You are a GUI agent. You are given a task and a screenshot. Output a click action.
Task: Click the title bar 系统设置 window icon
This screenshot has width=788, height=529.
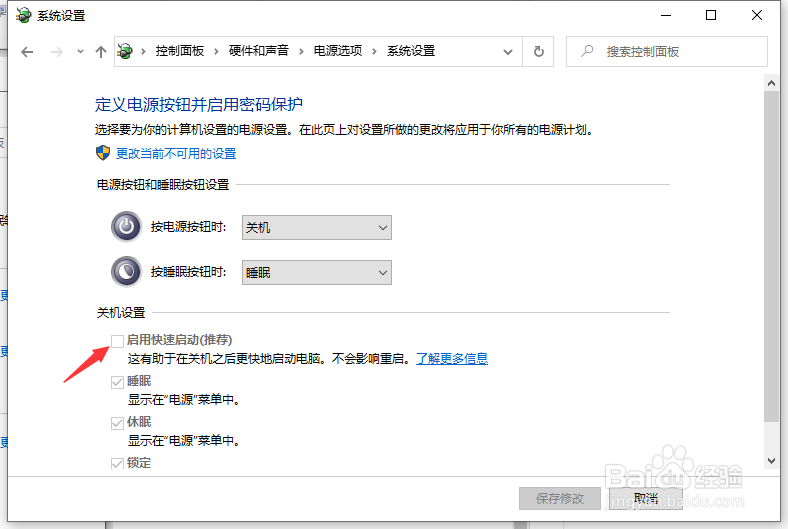click(x=24, y=16)
